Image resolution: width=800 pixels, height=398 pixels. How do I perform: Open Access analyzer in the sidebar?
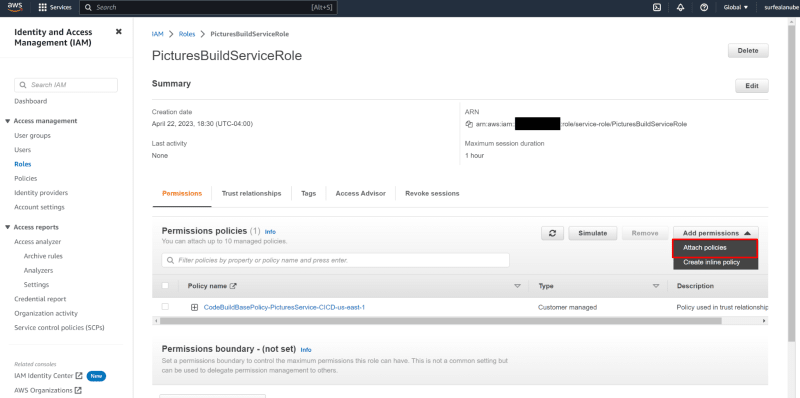38,242
